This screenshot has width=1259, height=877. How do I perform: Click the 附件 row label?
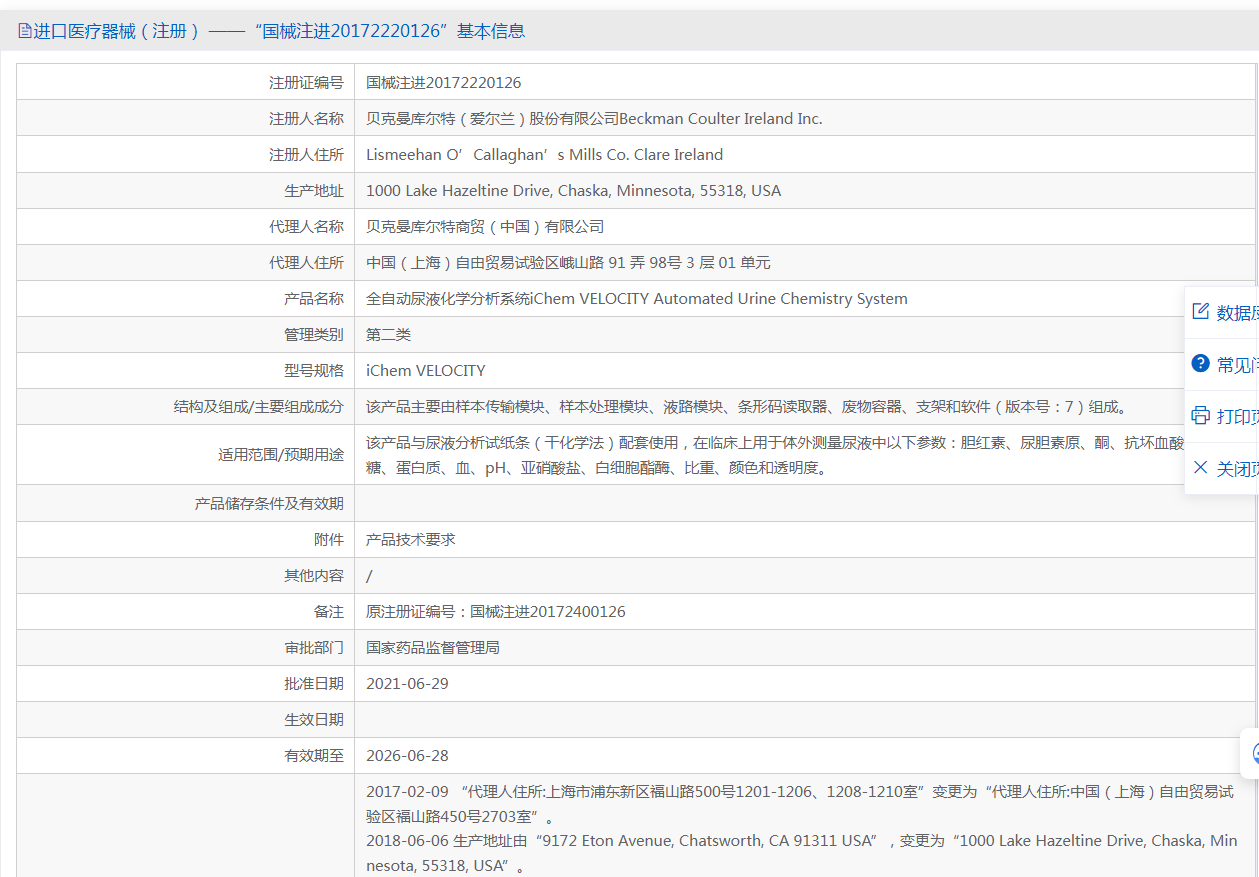coord(329,540)
